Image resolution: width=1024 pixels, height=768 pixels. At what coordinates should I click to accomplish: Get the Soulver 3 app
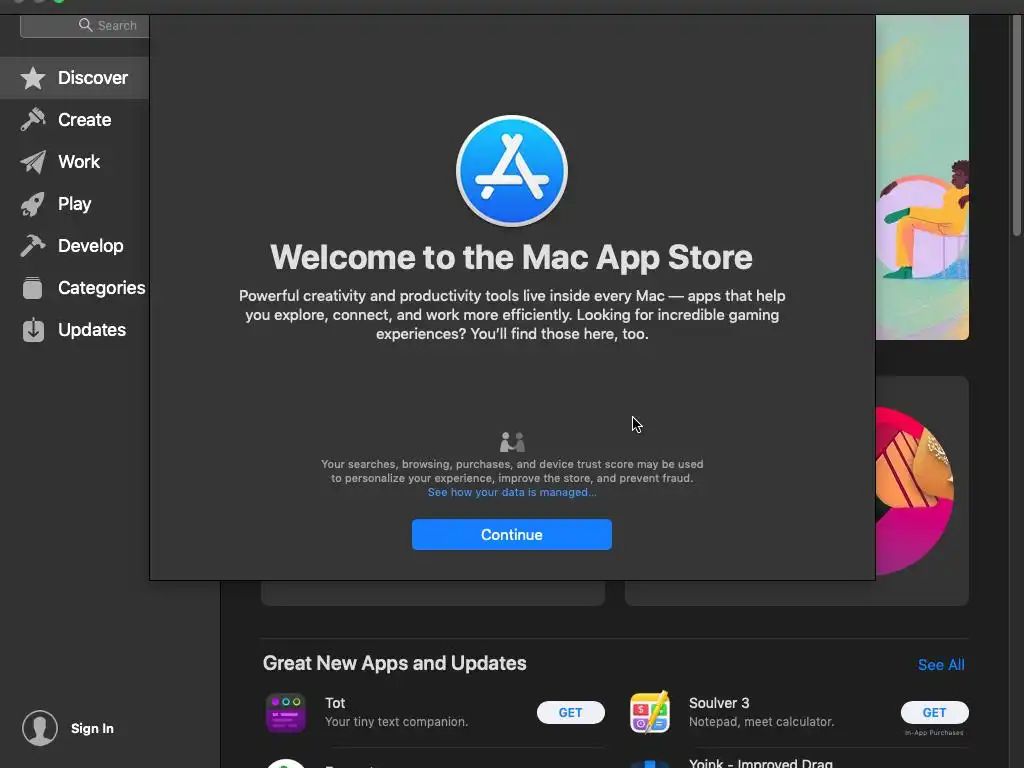(x=935, y=712)
